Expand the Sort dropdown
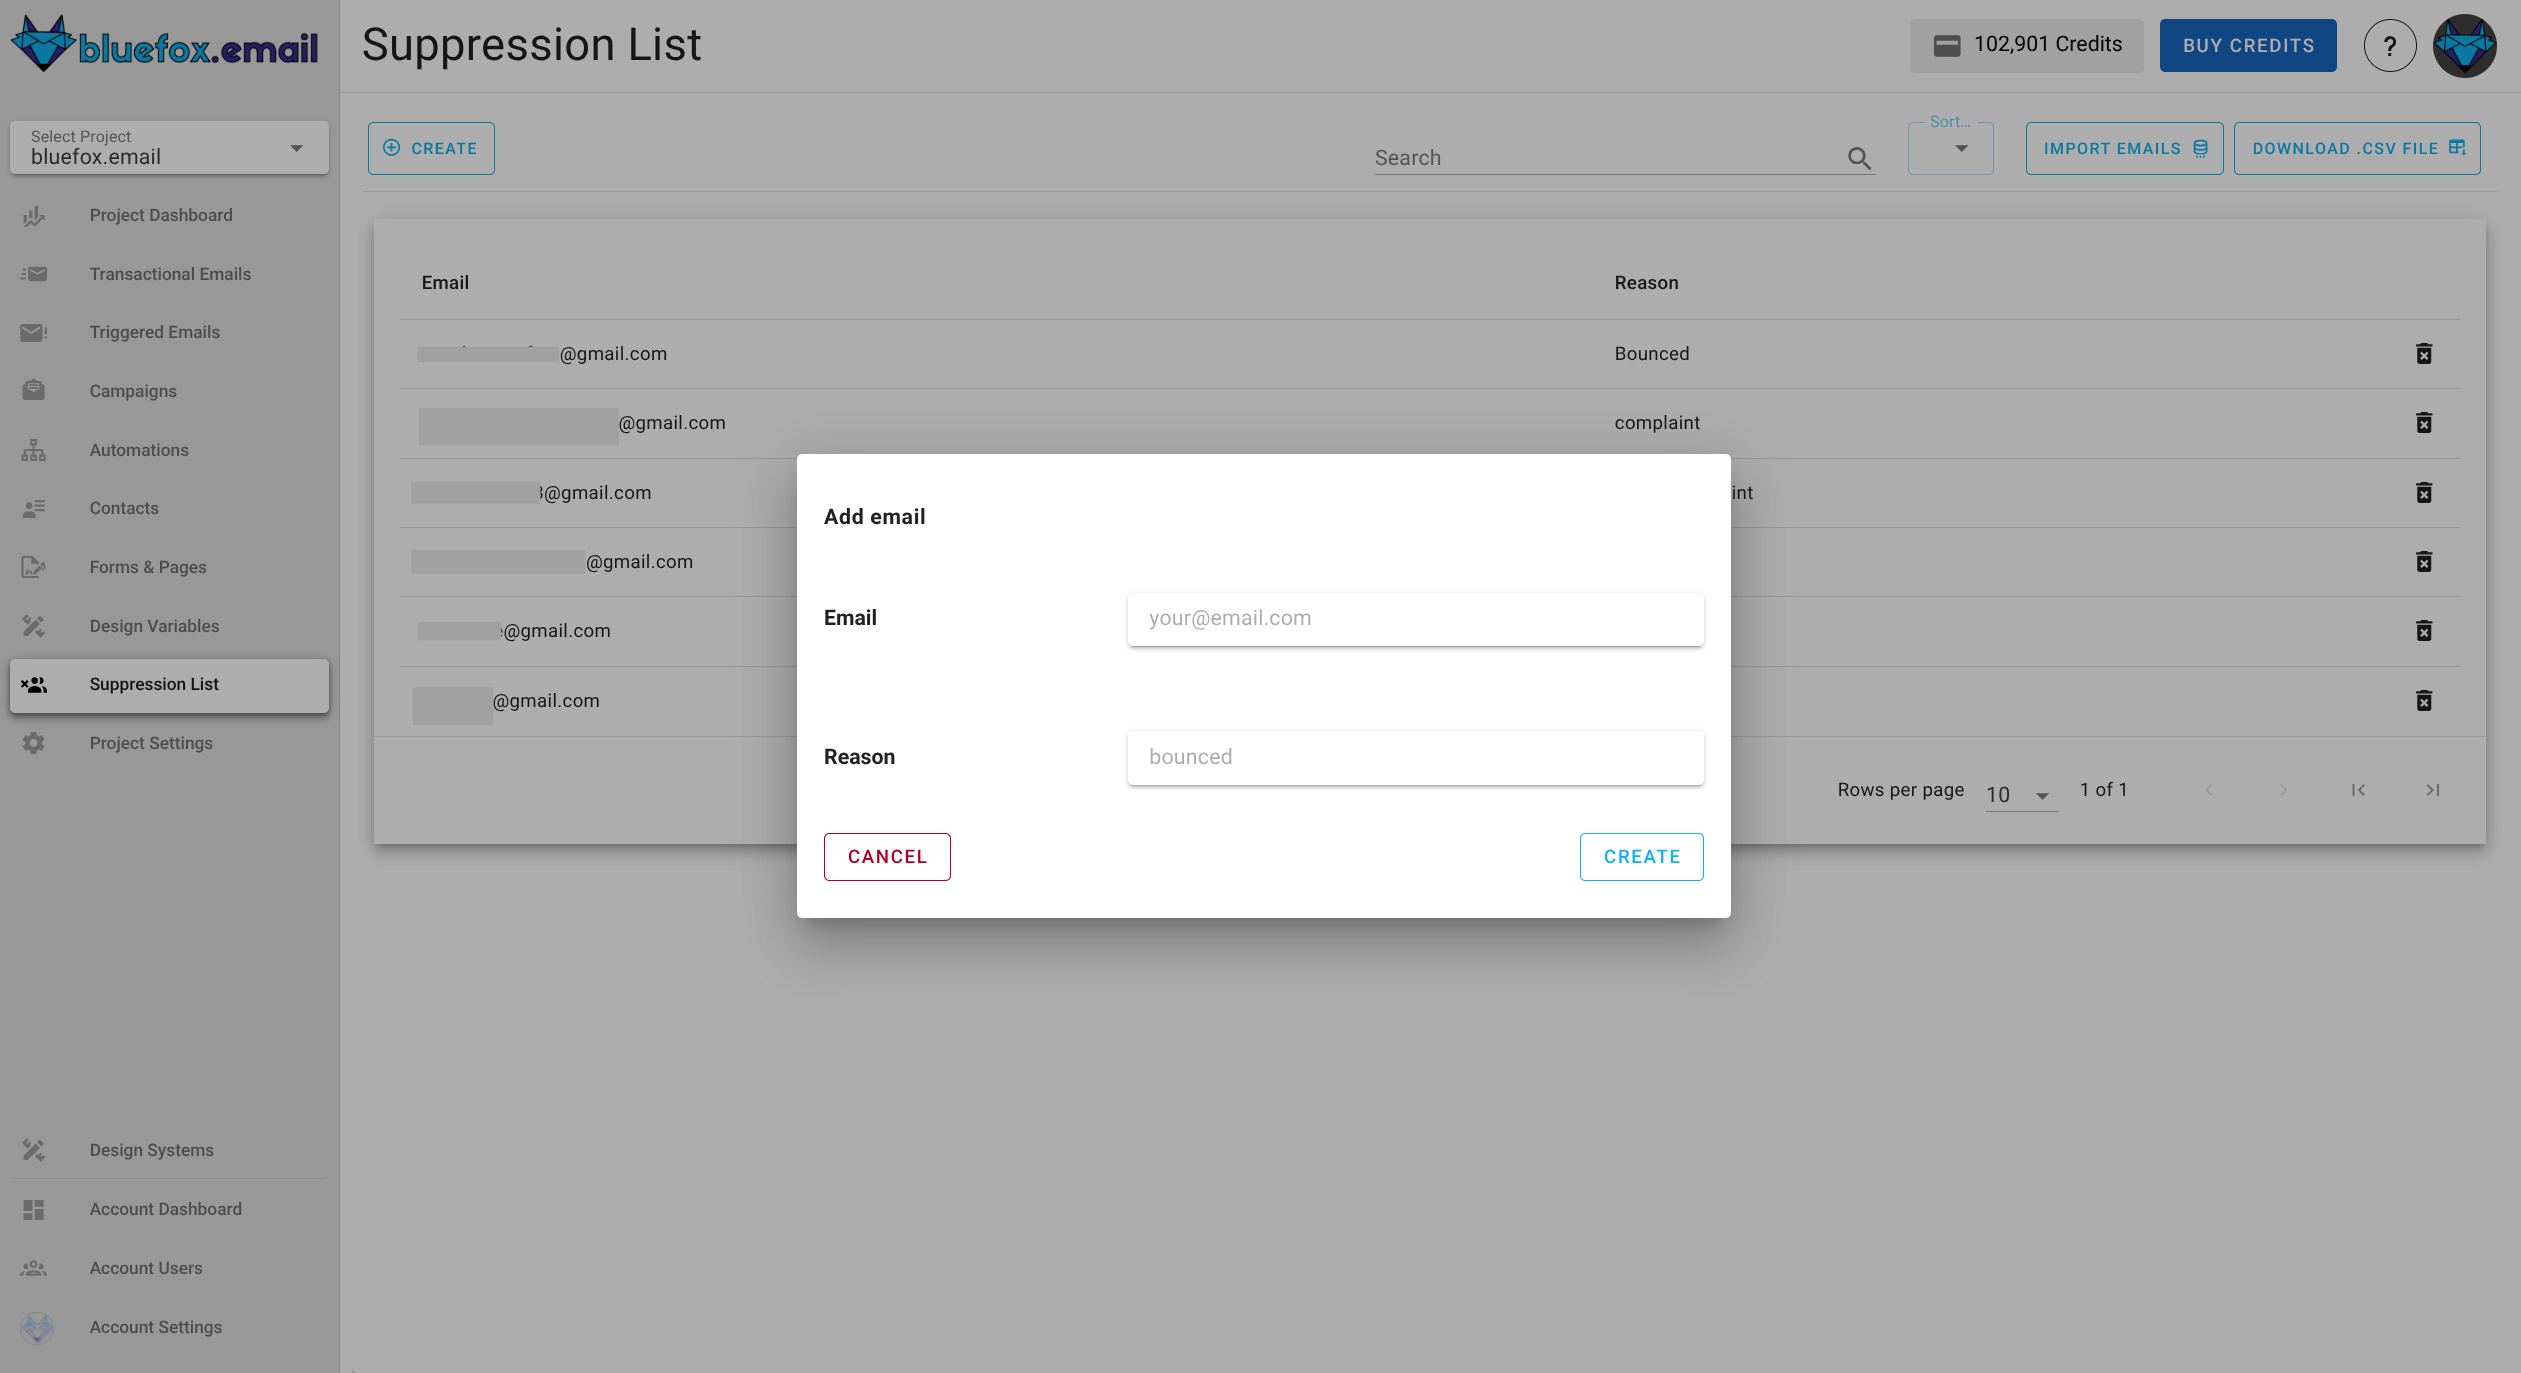The width and height of the screenshot is (2521, 1373). tap(1949, 150)
